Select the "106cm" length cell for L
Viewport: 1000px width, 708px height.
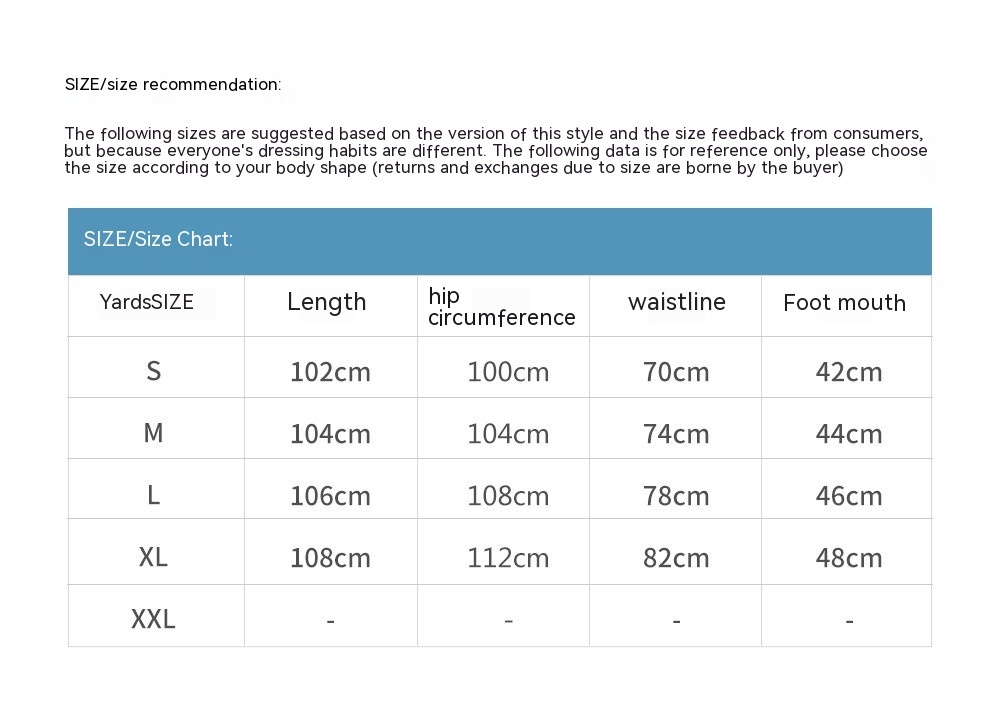coord(330,496)
